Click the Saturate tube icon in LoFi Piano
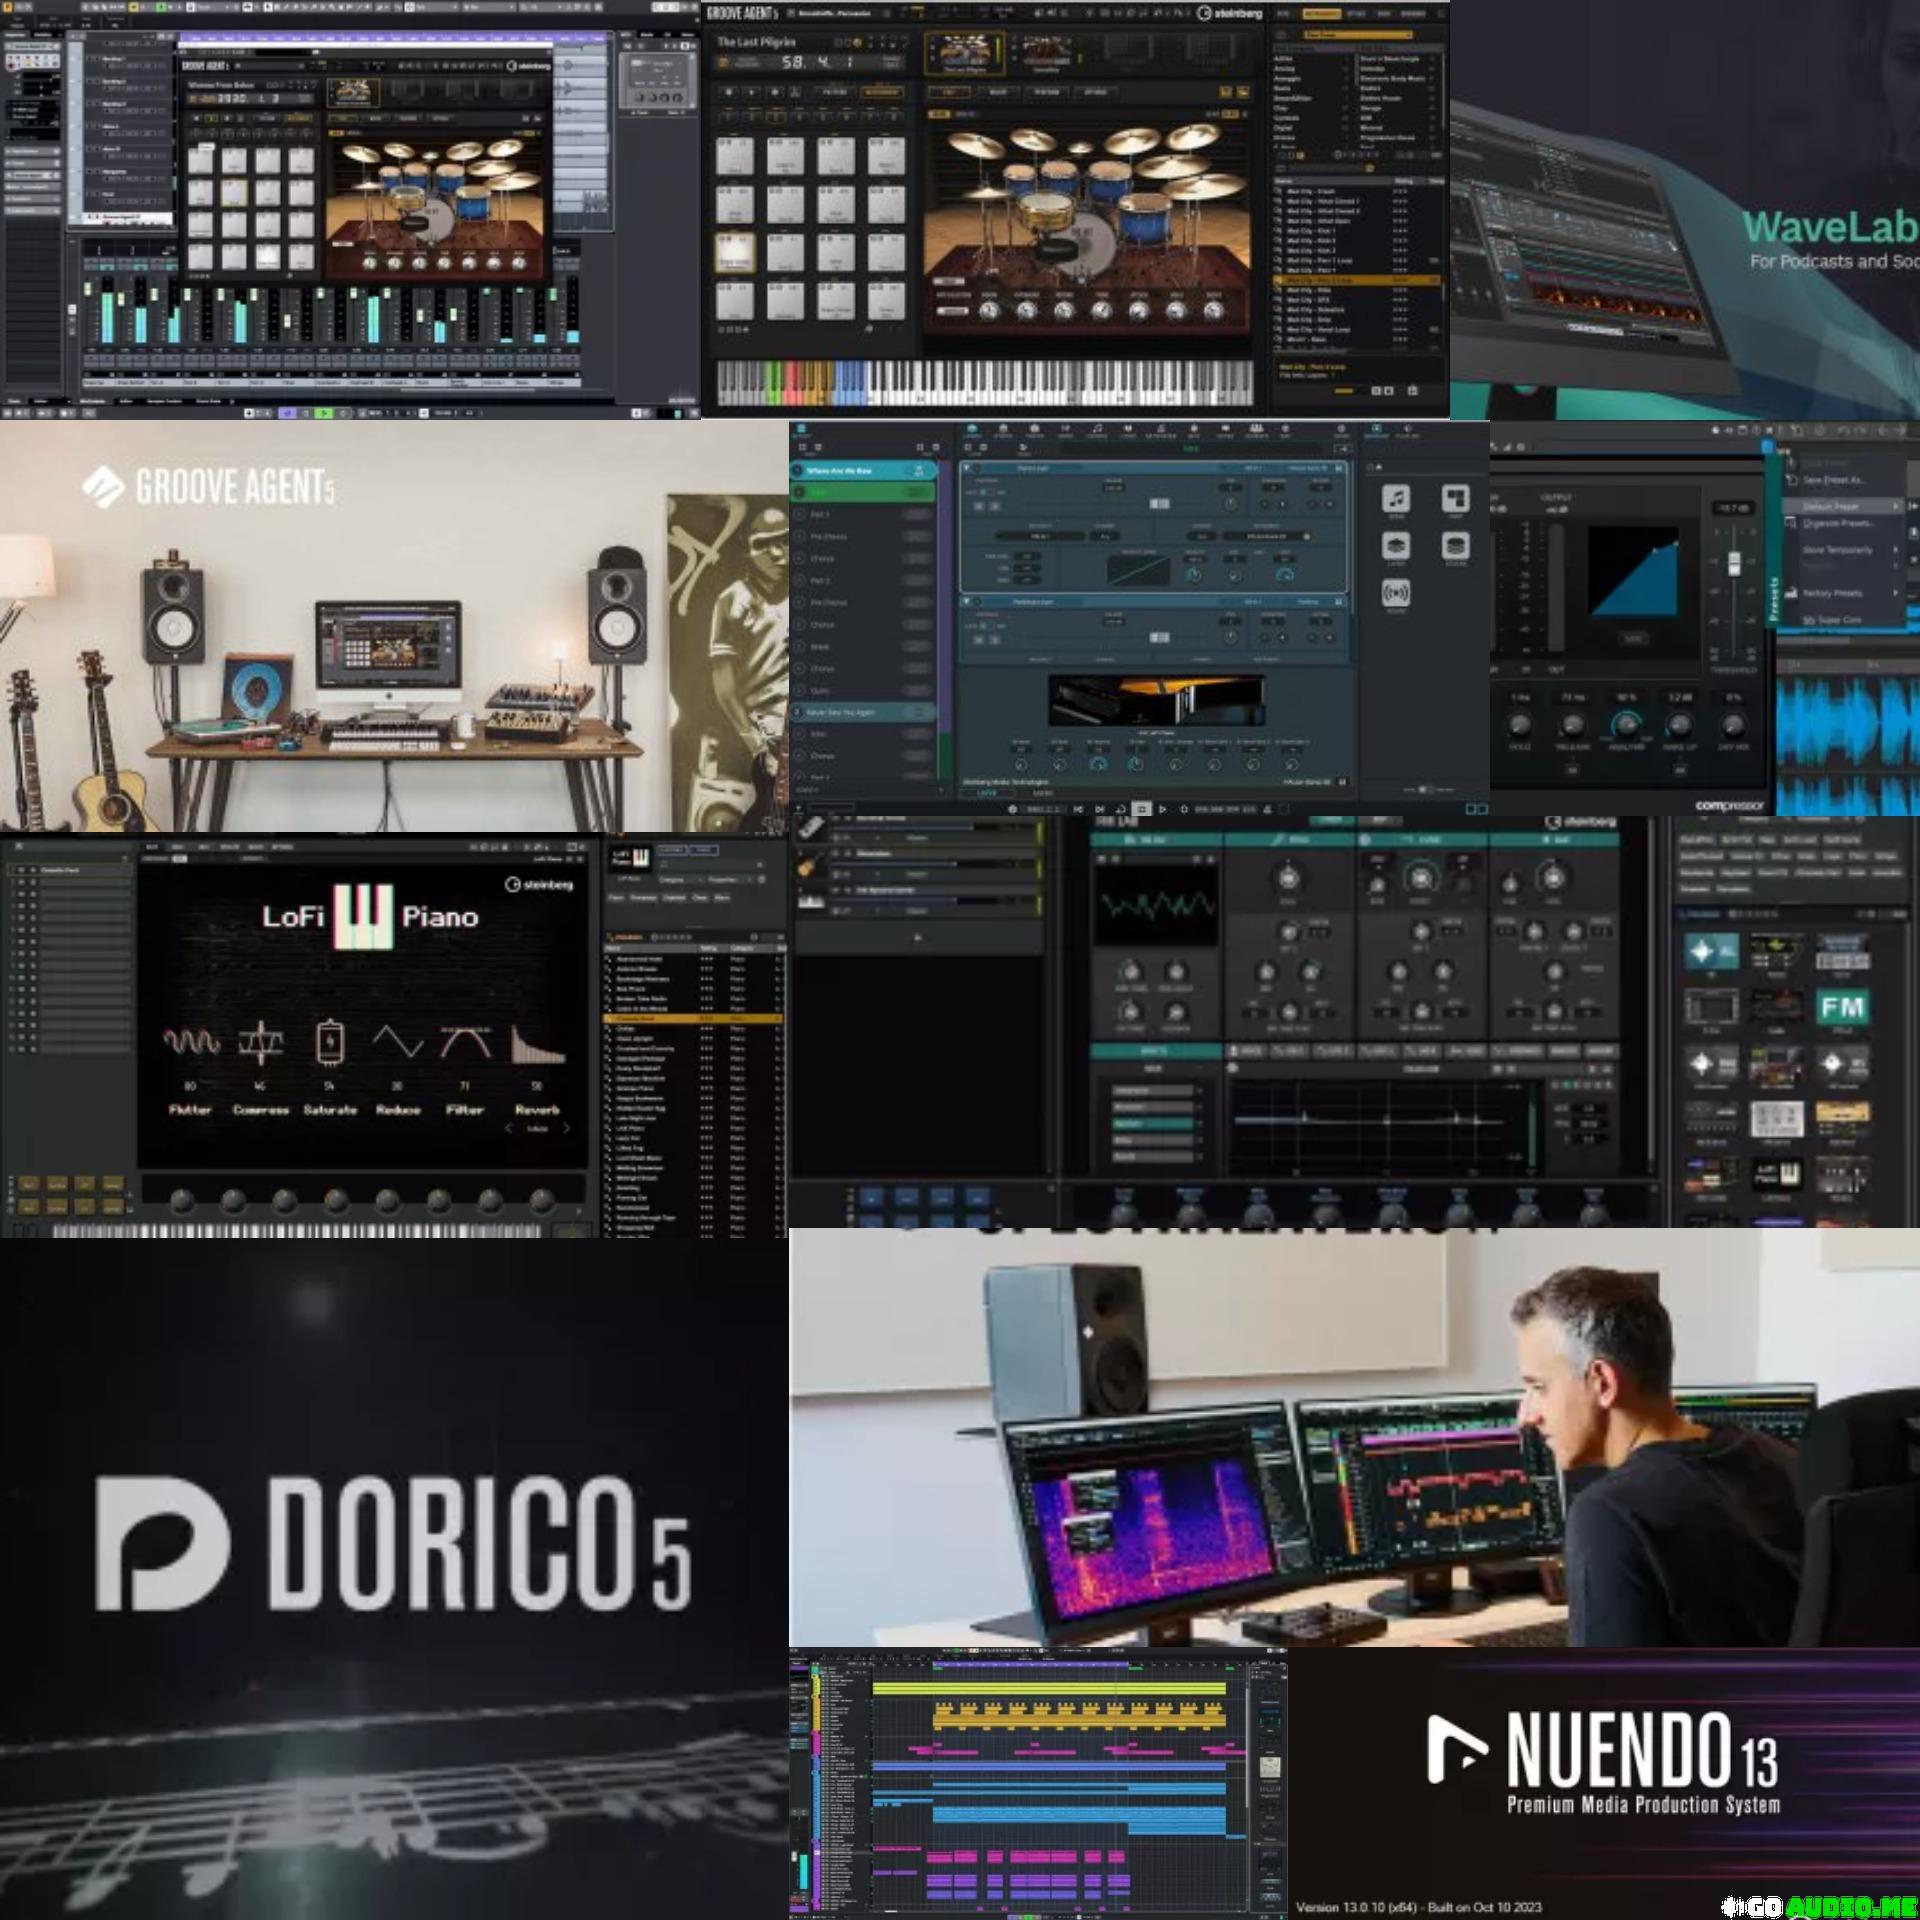 pos(329,1042)
